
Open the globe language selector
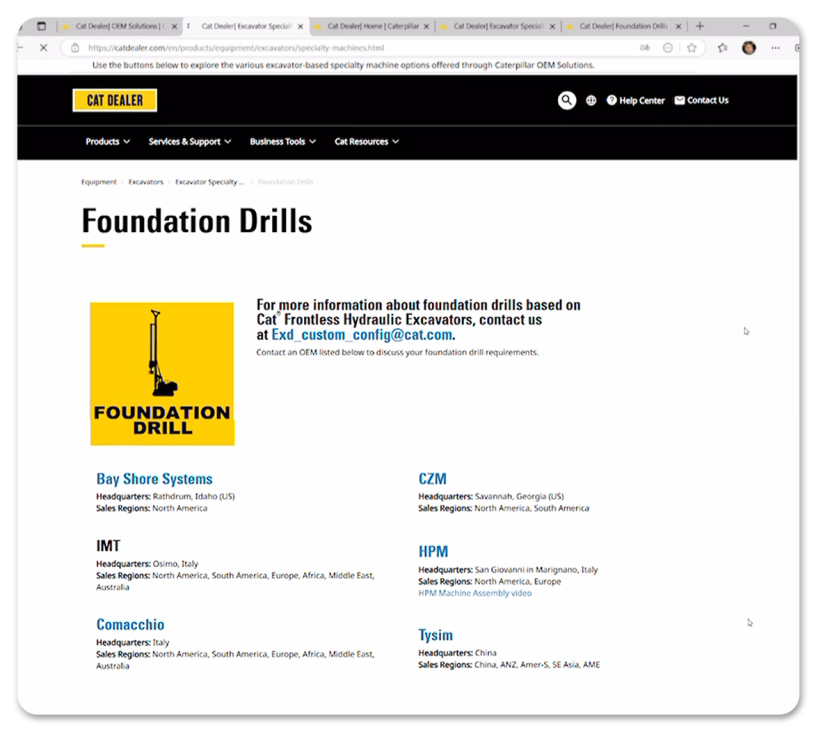coord(591,100)
